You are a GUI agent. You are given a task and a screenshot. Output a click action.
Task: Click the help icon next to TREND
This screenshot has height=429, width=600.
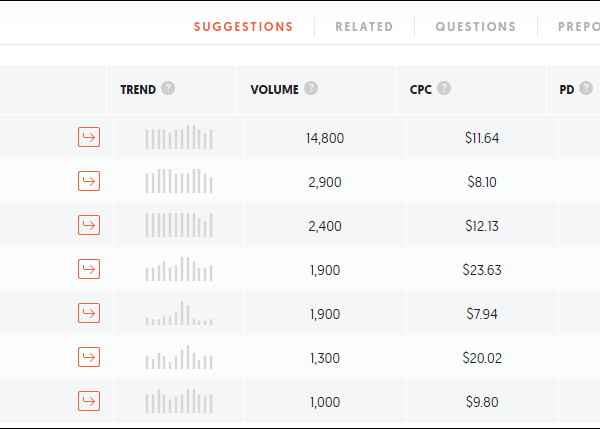[x=168, y=88]
